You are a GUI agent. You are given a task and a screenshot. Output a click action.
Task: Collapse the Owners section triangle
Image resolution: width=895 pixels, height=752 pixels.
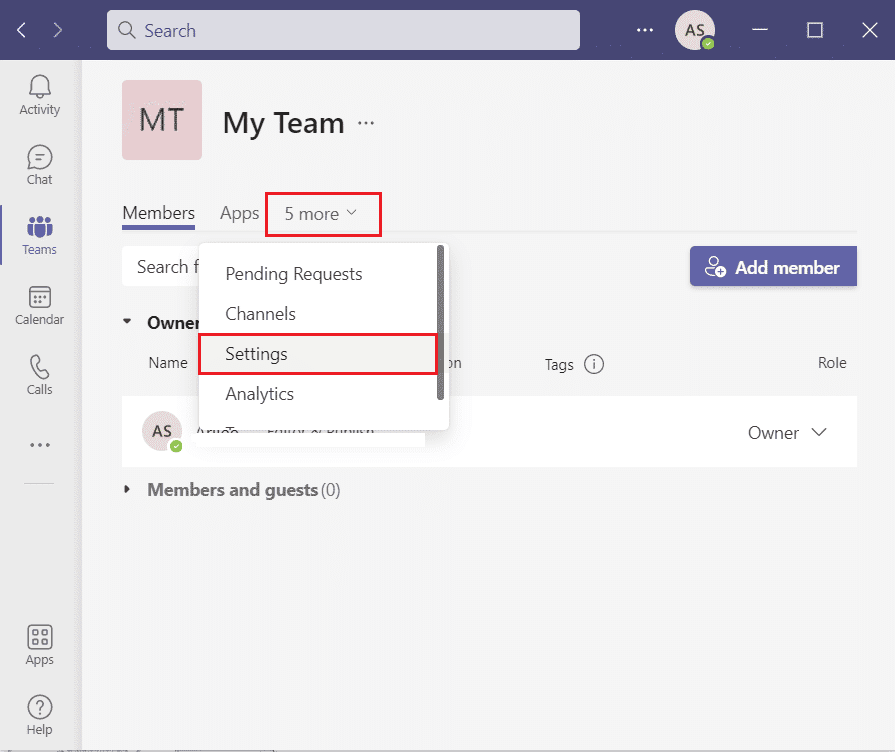[127, 321]
